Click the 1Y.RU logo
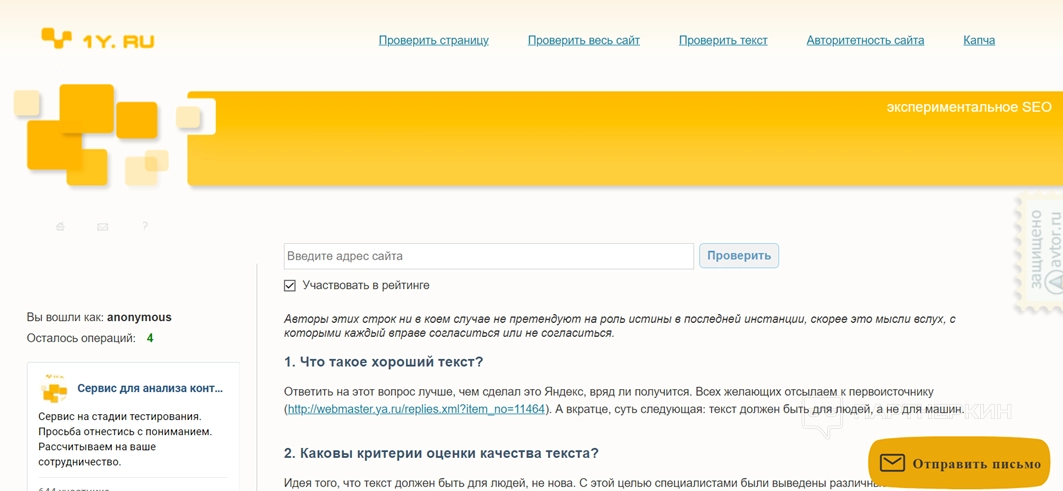The height and width of the screenshot is (491, 1063). point(98,40)
